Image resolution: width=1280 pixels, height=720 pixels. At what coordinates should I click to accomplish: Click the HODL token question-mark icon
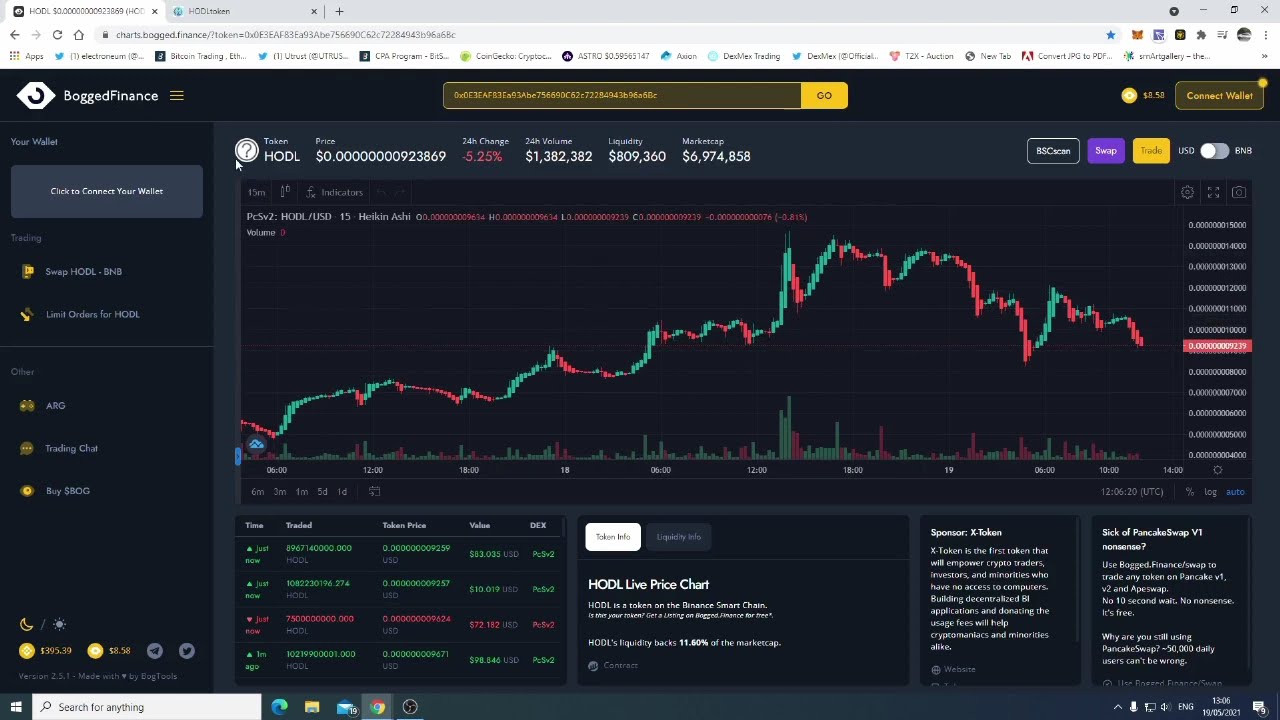[x=246, y=151]
